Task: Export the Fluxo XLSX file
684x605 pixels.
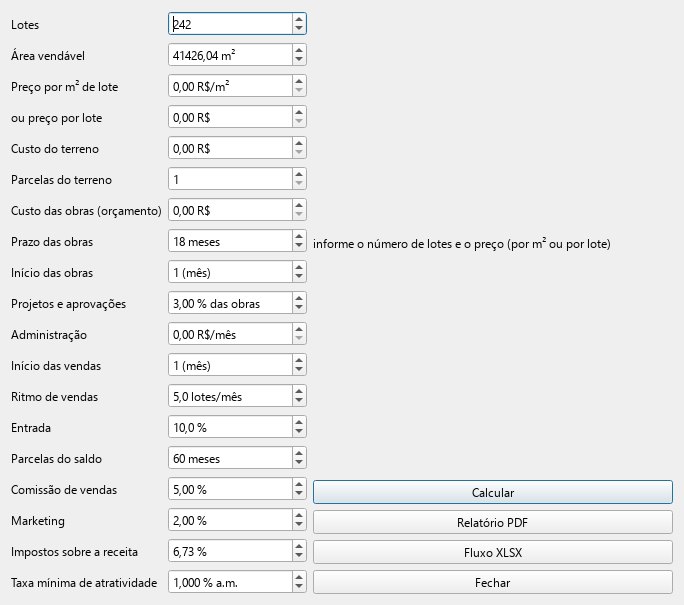Action: click(x=492, y=552)
